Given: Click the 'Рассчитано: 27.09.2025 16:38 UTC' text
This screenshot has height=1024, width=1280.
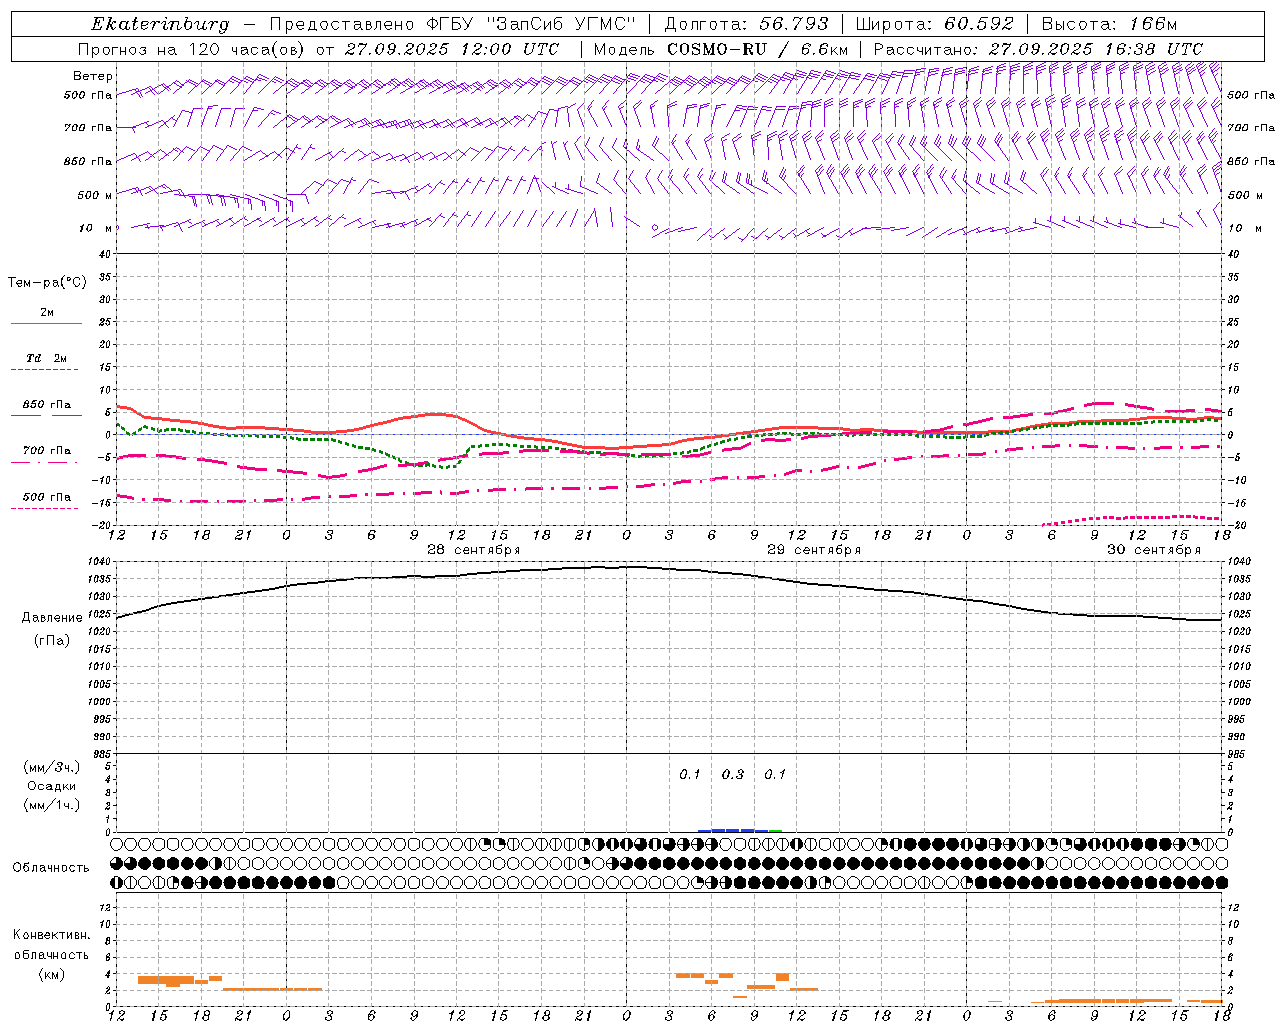Looking at the screenshot, I should (x=1038, y=49).
